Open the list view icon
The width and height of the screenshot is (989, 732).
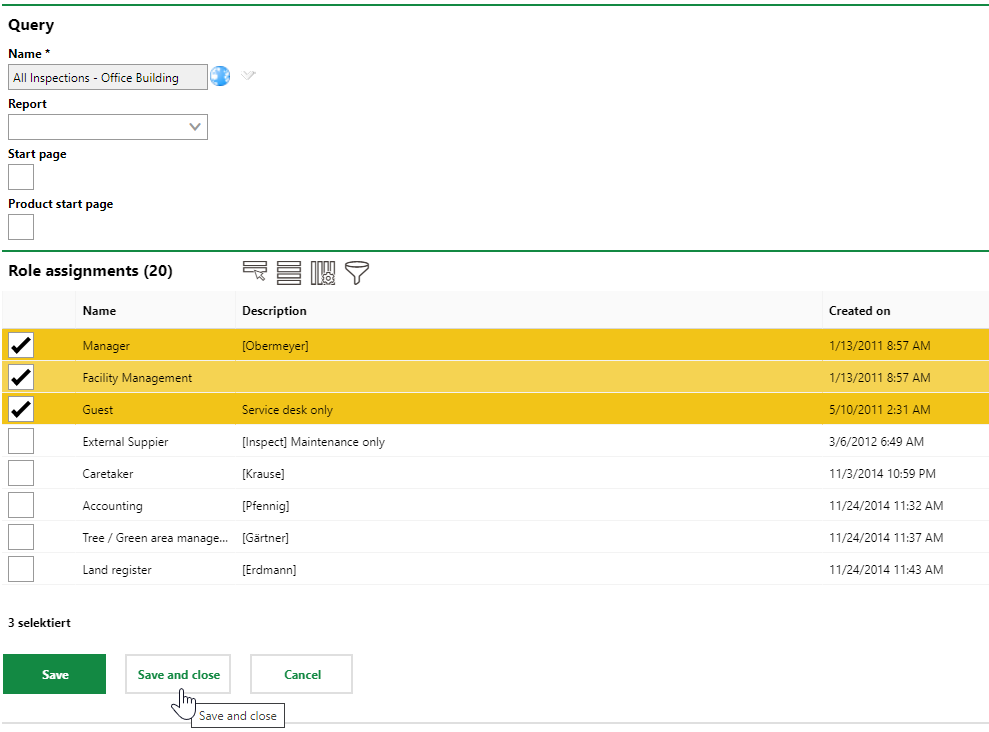tap(288, 272)
